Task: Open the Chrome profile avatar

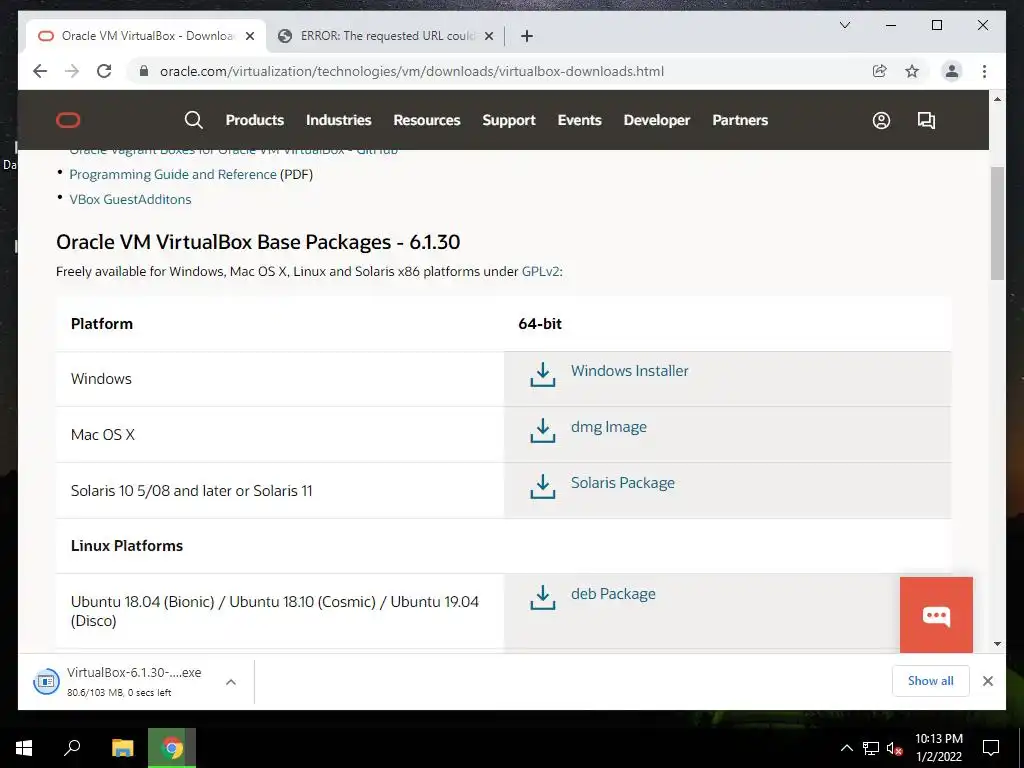Action: coord(952,71)
